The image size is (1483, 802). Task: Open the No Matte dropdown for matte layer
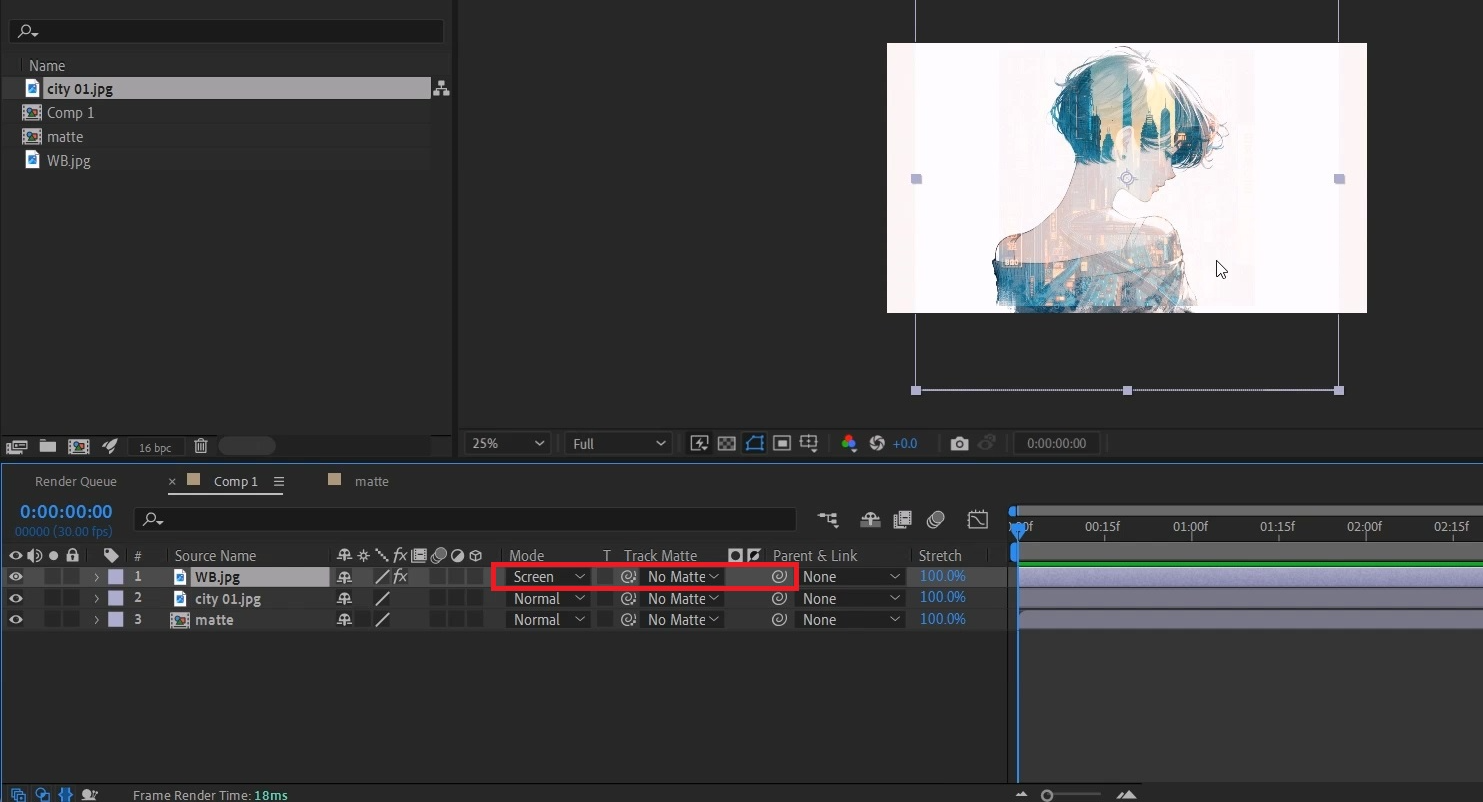pyautogui.click(x=682, y=620)
